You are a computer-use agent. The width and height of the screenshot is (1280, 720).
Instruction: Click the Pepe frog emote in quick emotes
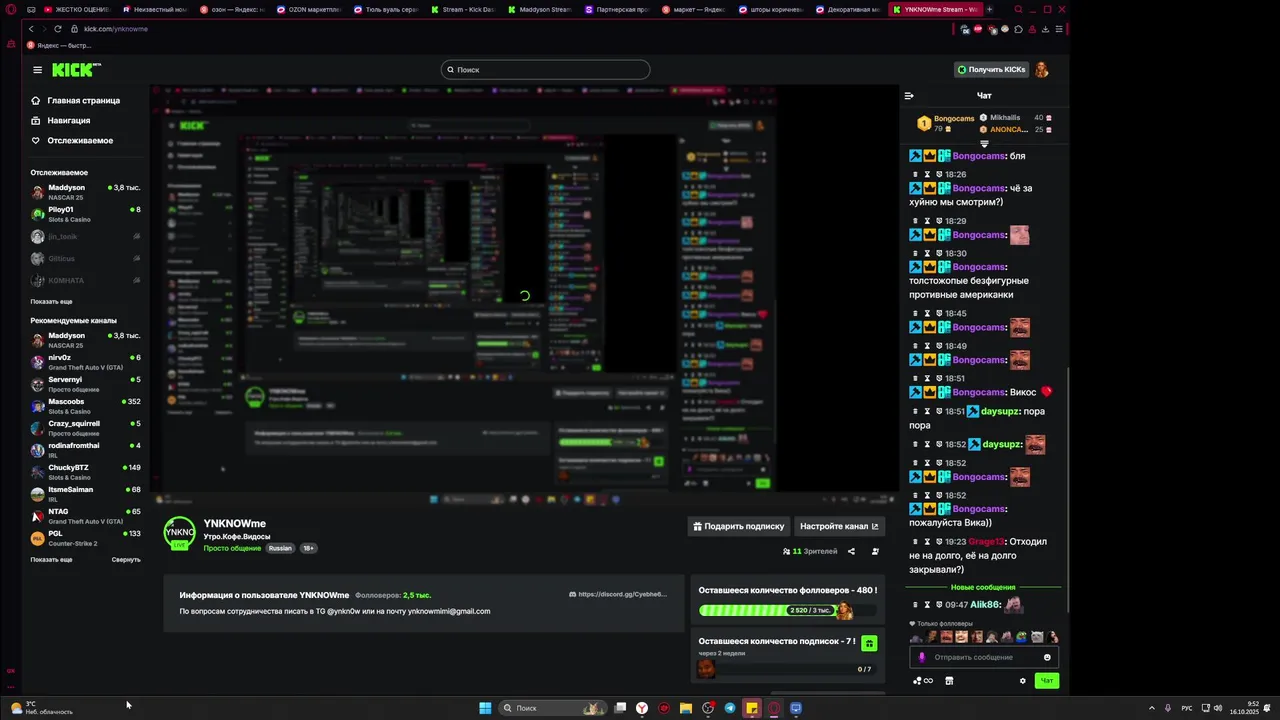1021,637
